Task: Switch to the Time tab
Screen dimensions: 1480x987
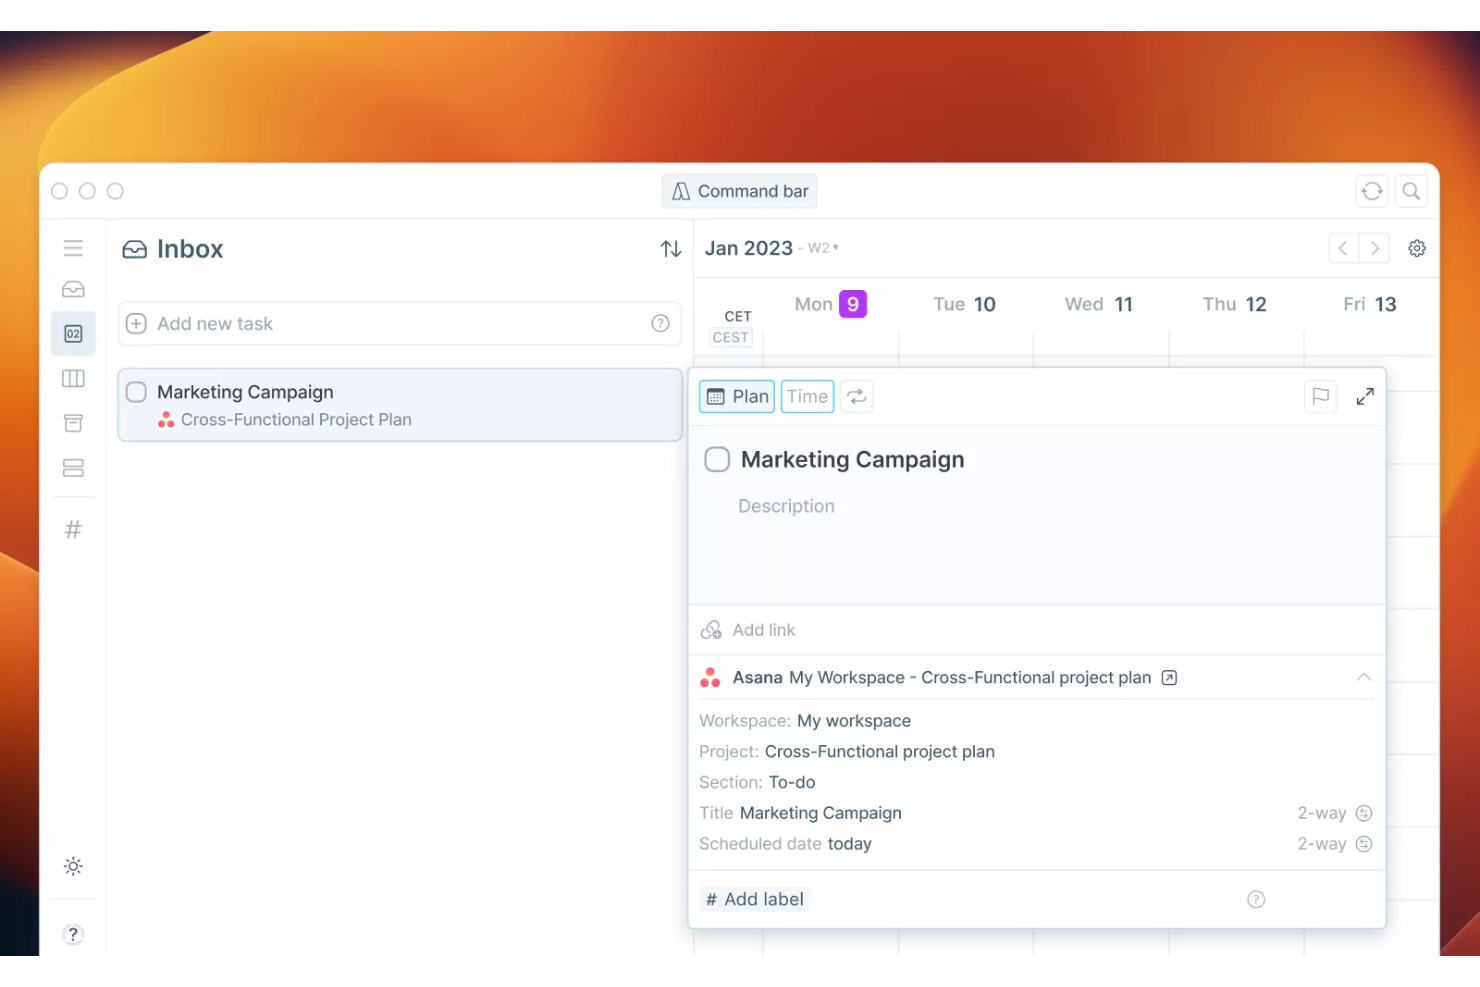Action: pos(807,397)
